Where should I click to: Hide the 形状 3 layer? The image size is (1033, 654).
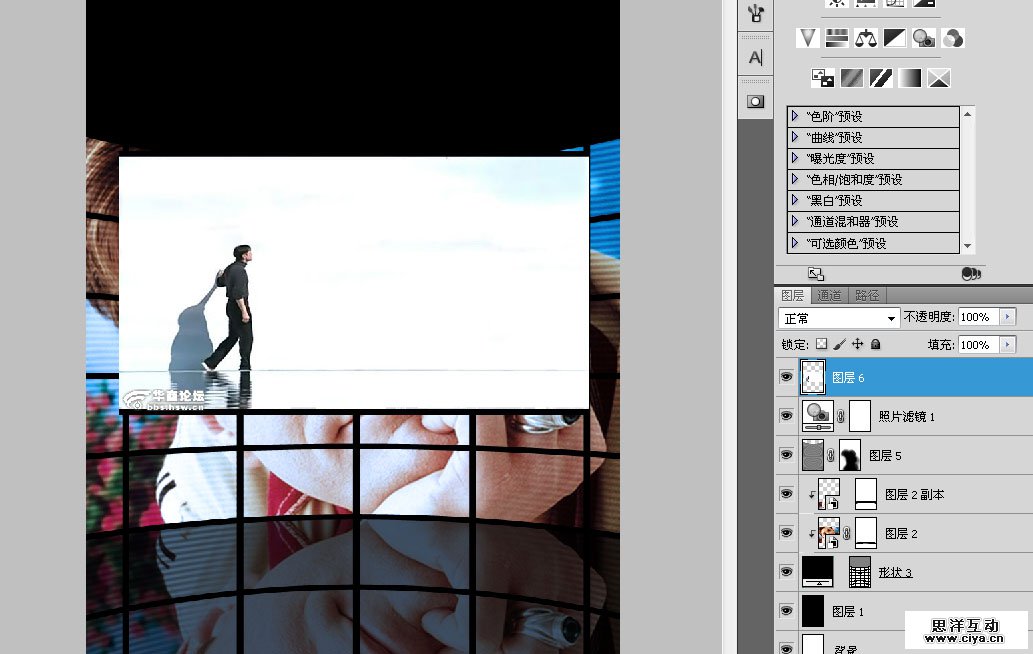click(786, 572)
